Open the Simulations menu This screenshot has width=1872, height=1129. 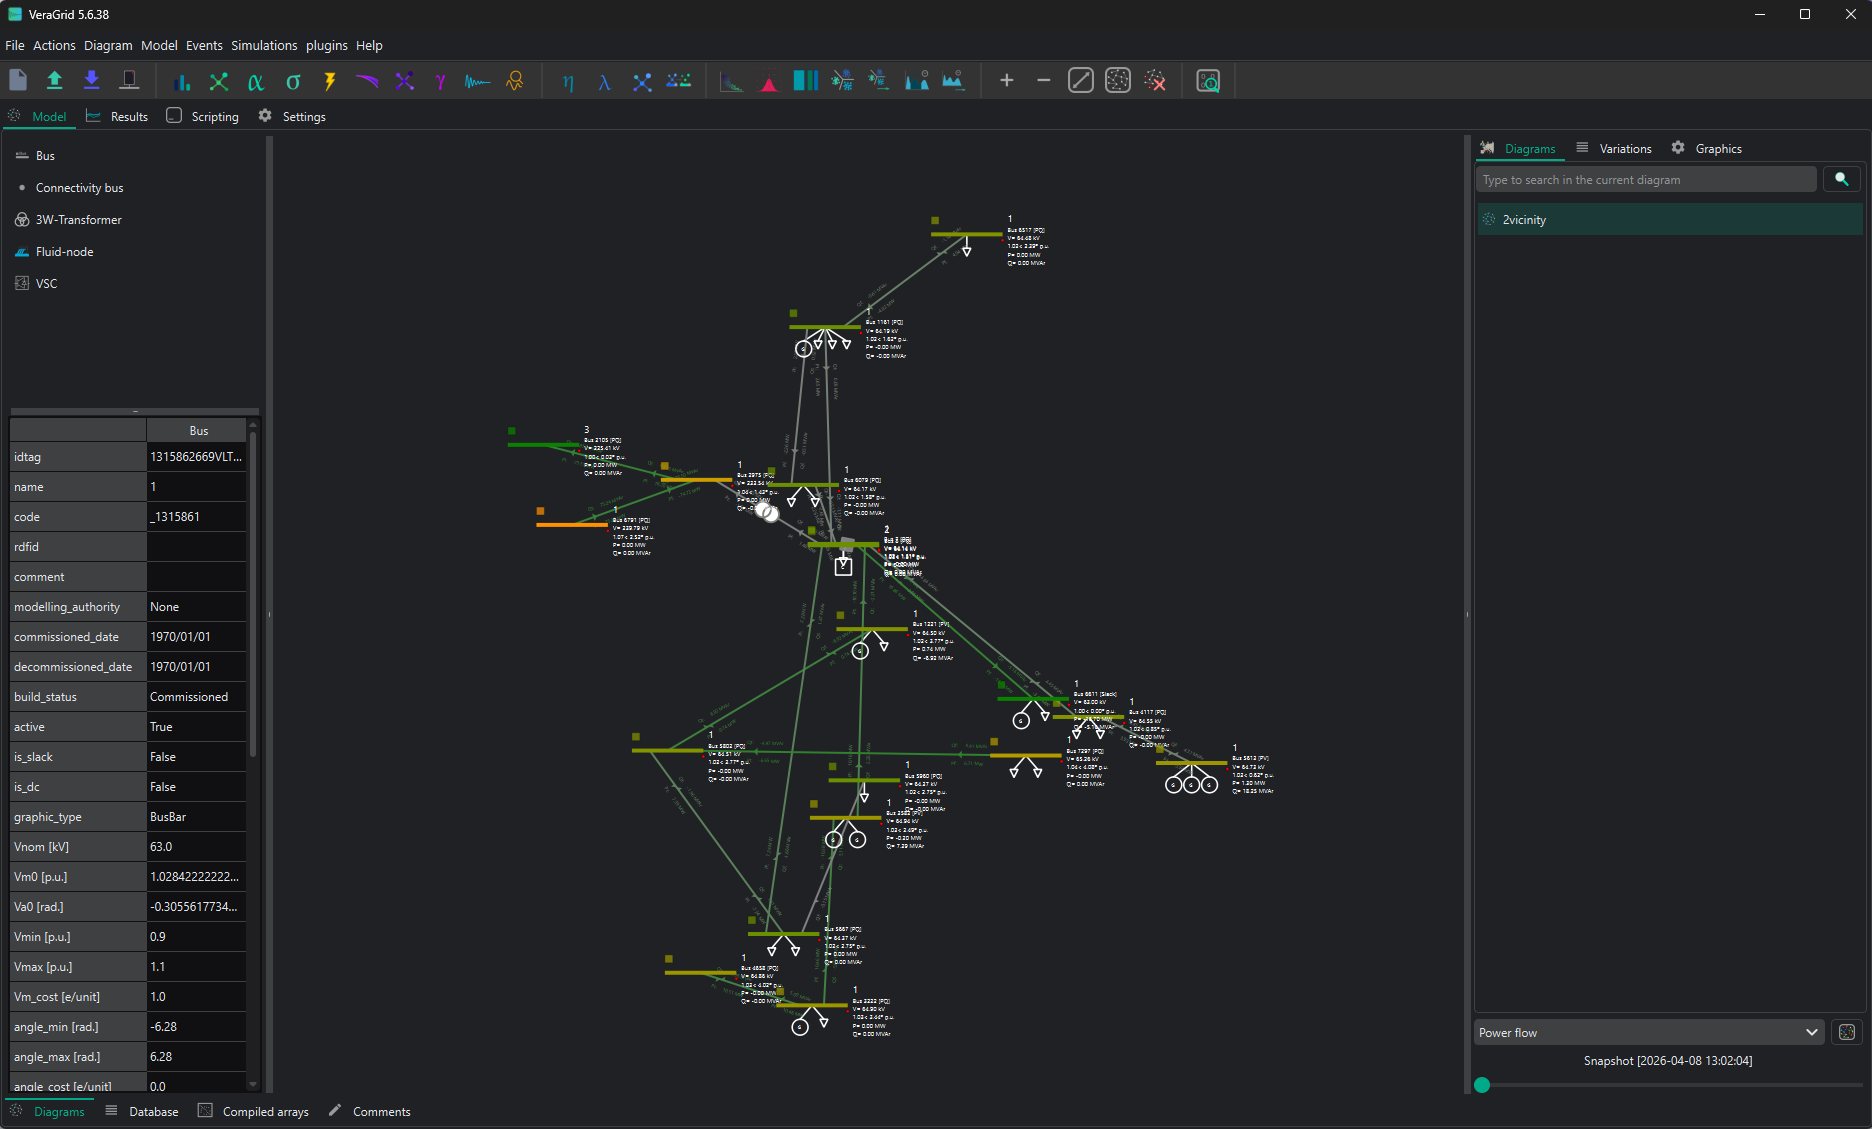pos(264,45)
